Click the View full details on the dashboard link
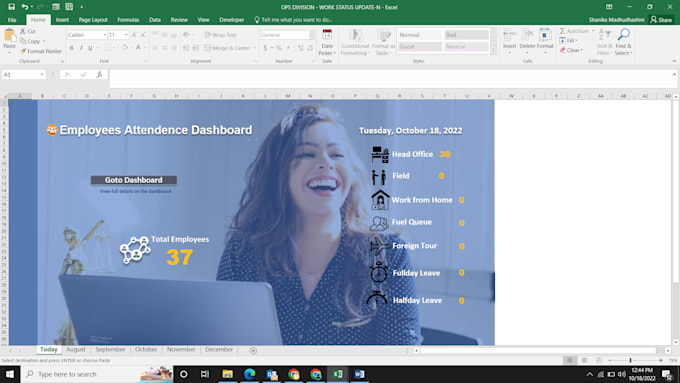Viewport: 680px width, 383px height. coord(135,191)
